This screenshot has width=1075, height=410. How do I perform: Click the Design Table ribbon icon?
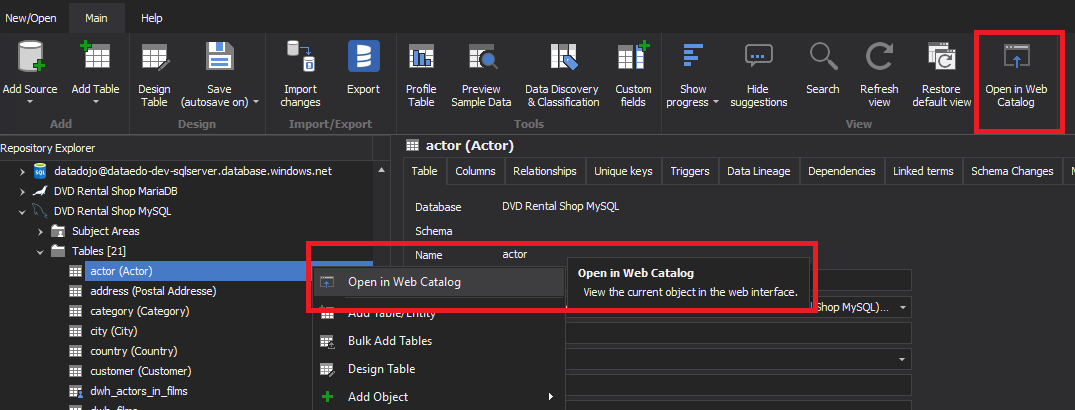click(154, 58)
